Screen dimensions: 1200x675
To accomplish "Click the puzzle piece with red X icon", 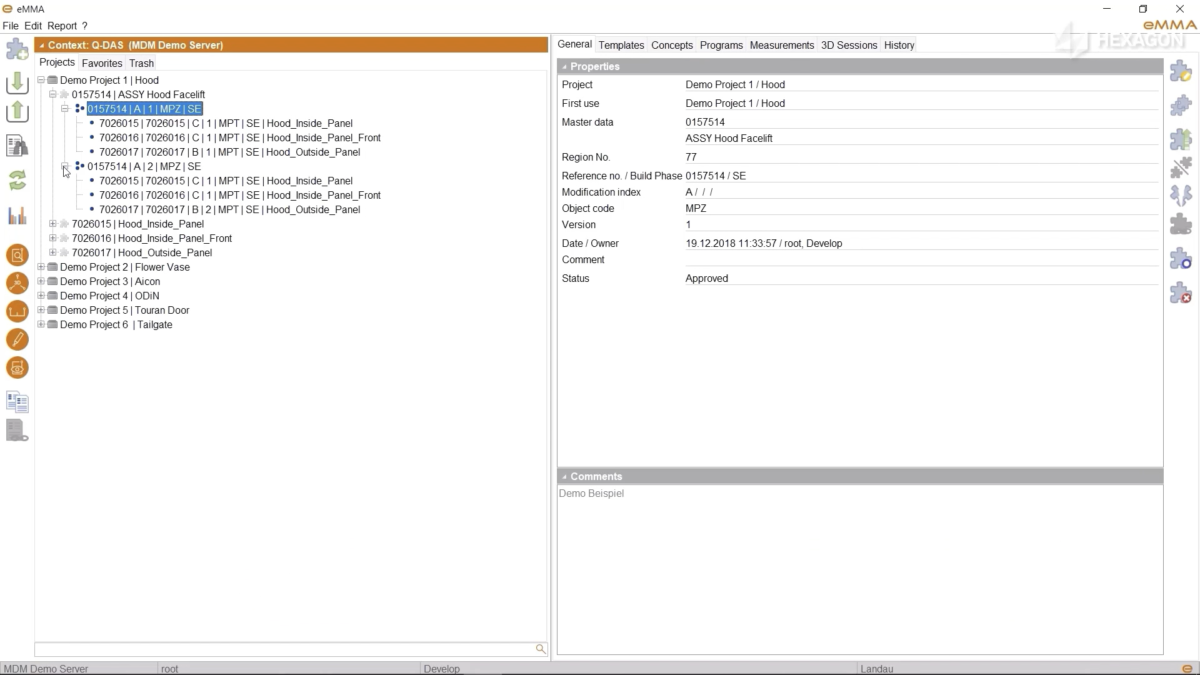I will click(x=1181, y=293).
